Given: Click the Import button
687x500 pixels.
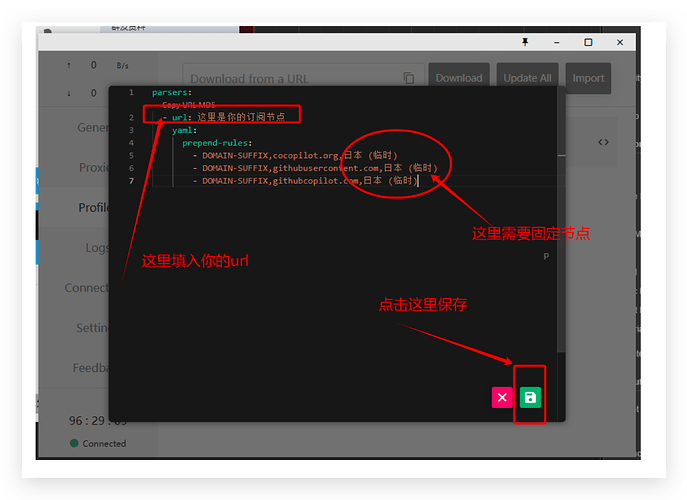Looking at the screenshot, I should 588,78.
